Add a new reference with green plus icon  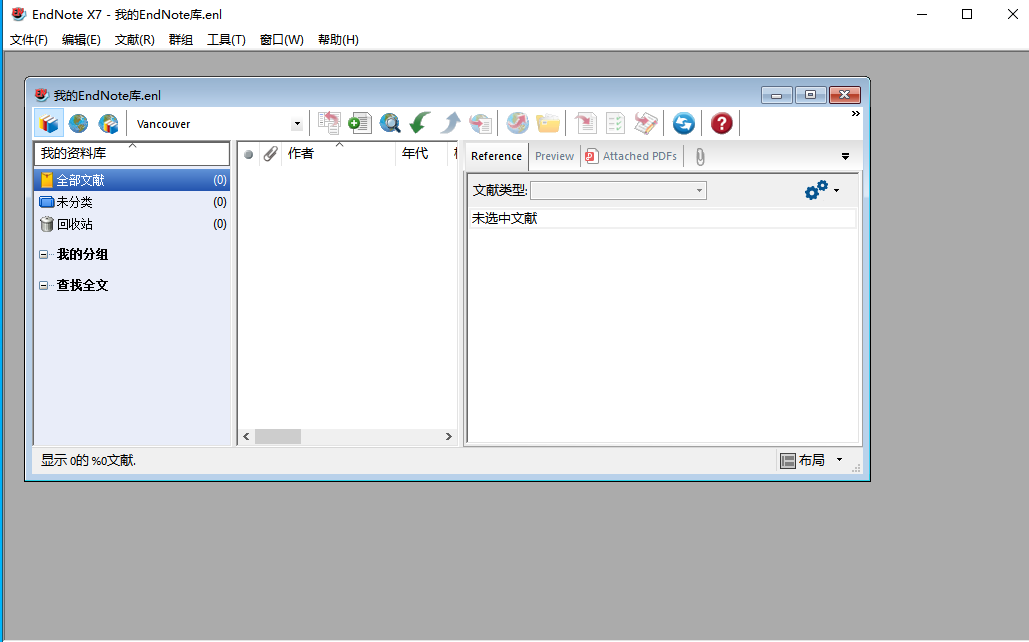(x=360, y=123)
